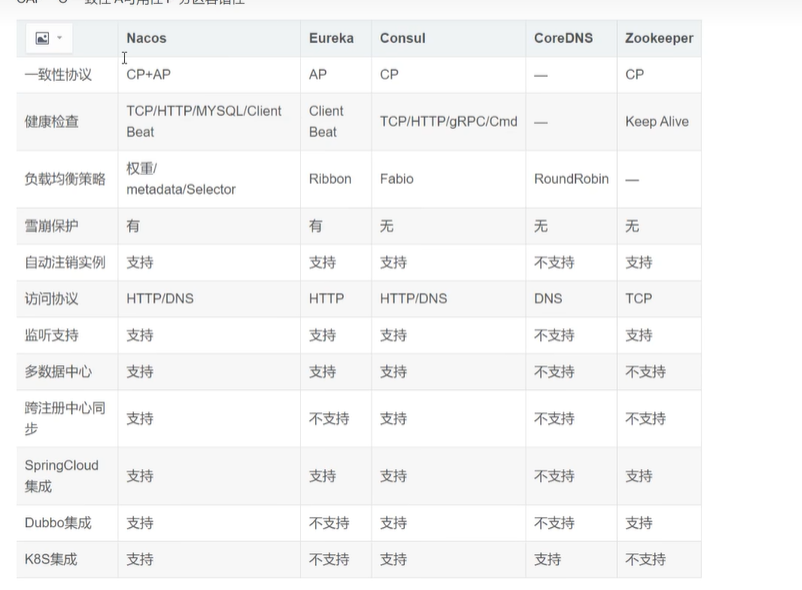Viewport: 802px width, 590px height.
Task: Click the SpringCloud集成 row label
Action: (x=61, y=475)
